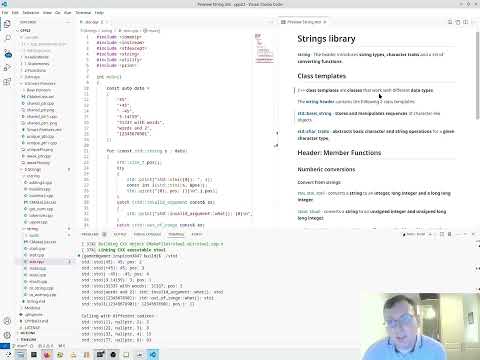Split the terminal using the split icon
Viewport: 480px width, 360px height.
pyautogui.click(x=442, y=234)
